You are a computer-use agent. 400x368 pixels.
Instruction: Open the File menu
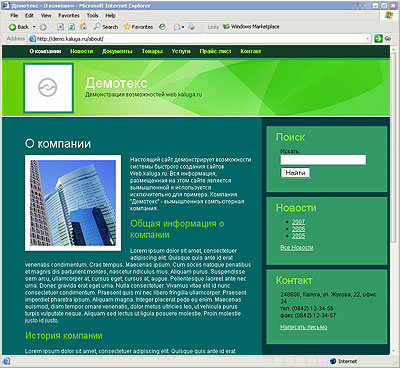[14, 15]
